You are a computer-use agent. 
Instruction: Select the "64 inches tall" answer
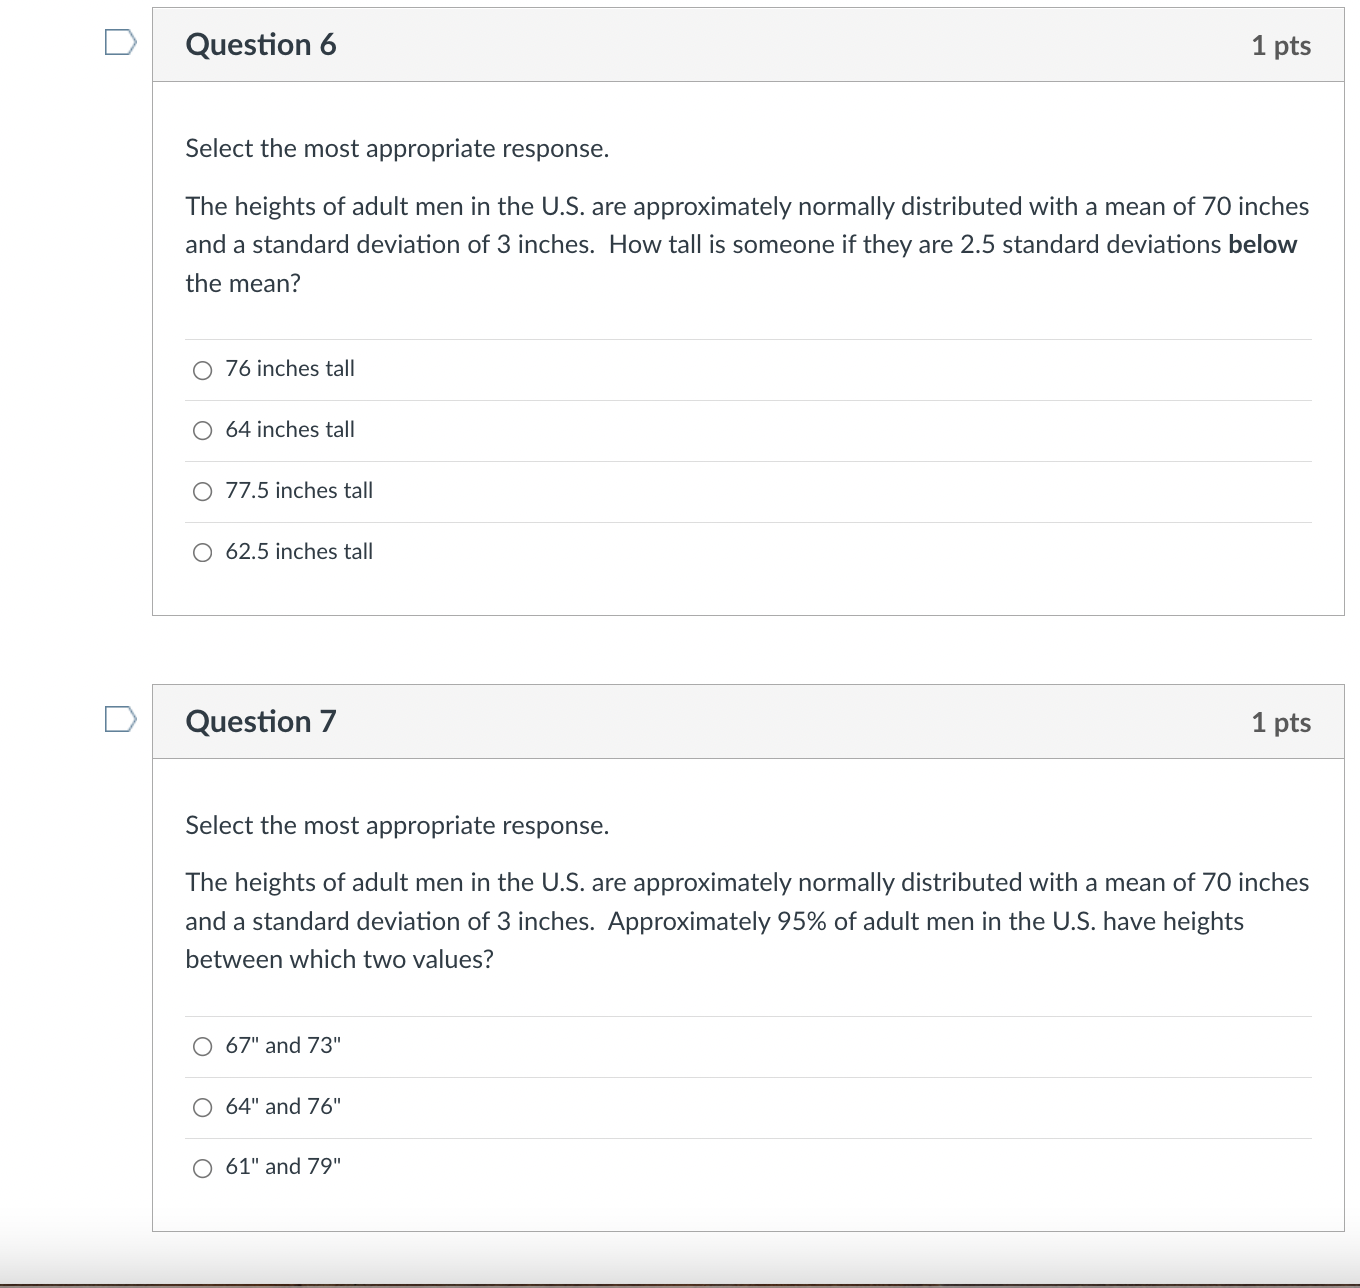[202, 430]
